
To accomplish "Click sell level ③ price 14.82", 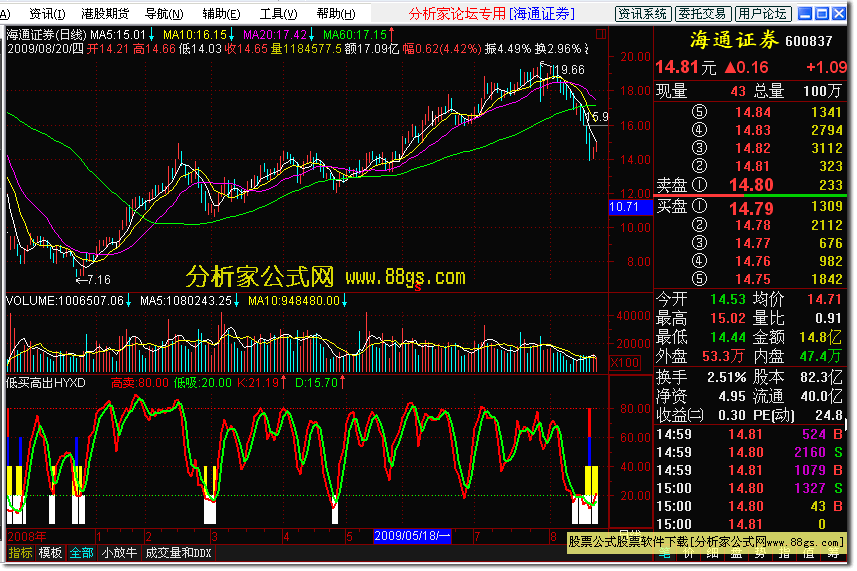I will point(753,148).
